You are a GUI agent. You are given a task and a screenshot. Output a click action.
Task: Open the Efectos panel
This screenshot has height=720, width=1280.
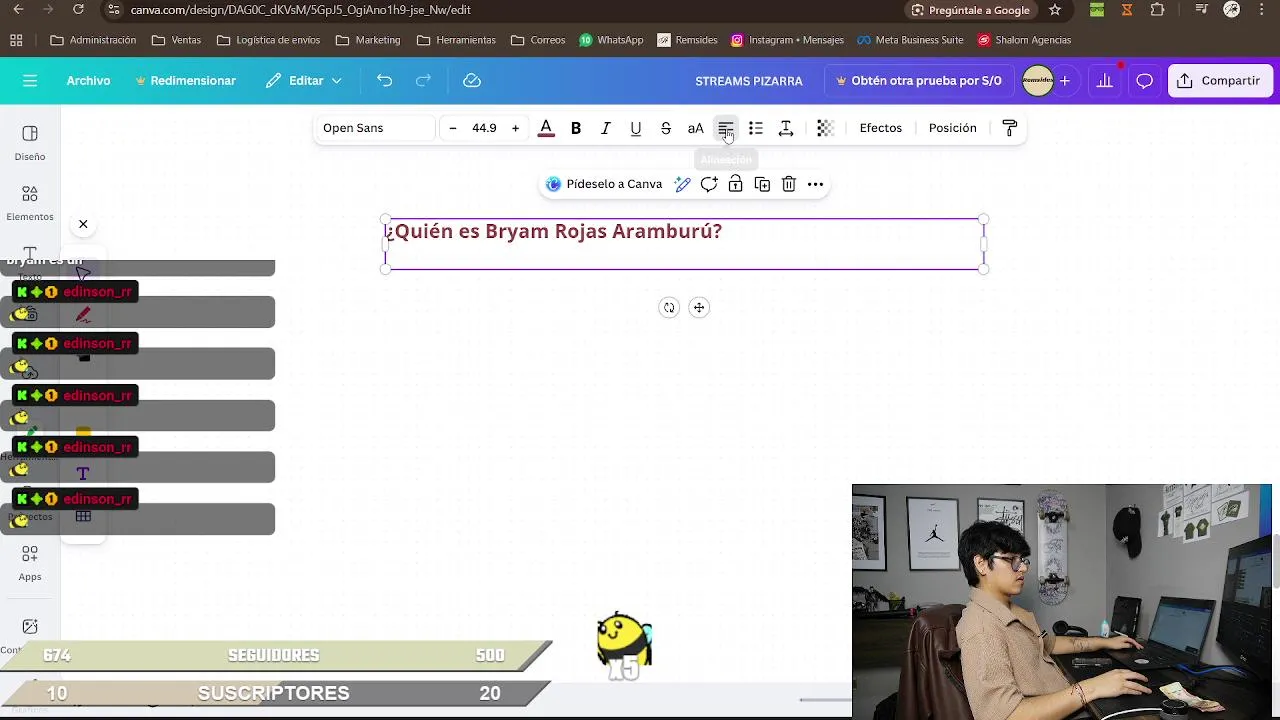[881, 128]
